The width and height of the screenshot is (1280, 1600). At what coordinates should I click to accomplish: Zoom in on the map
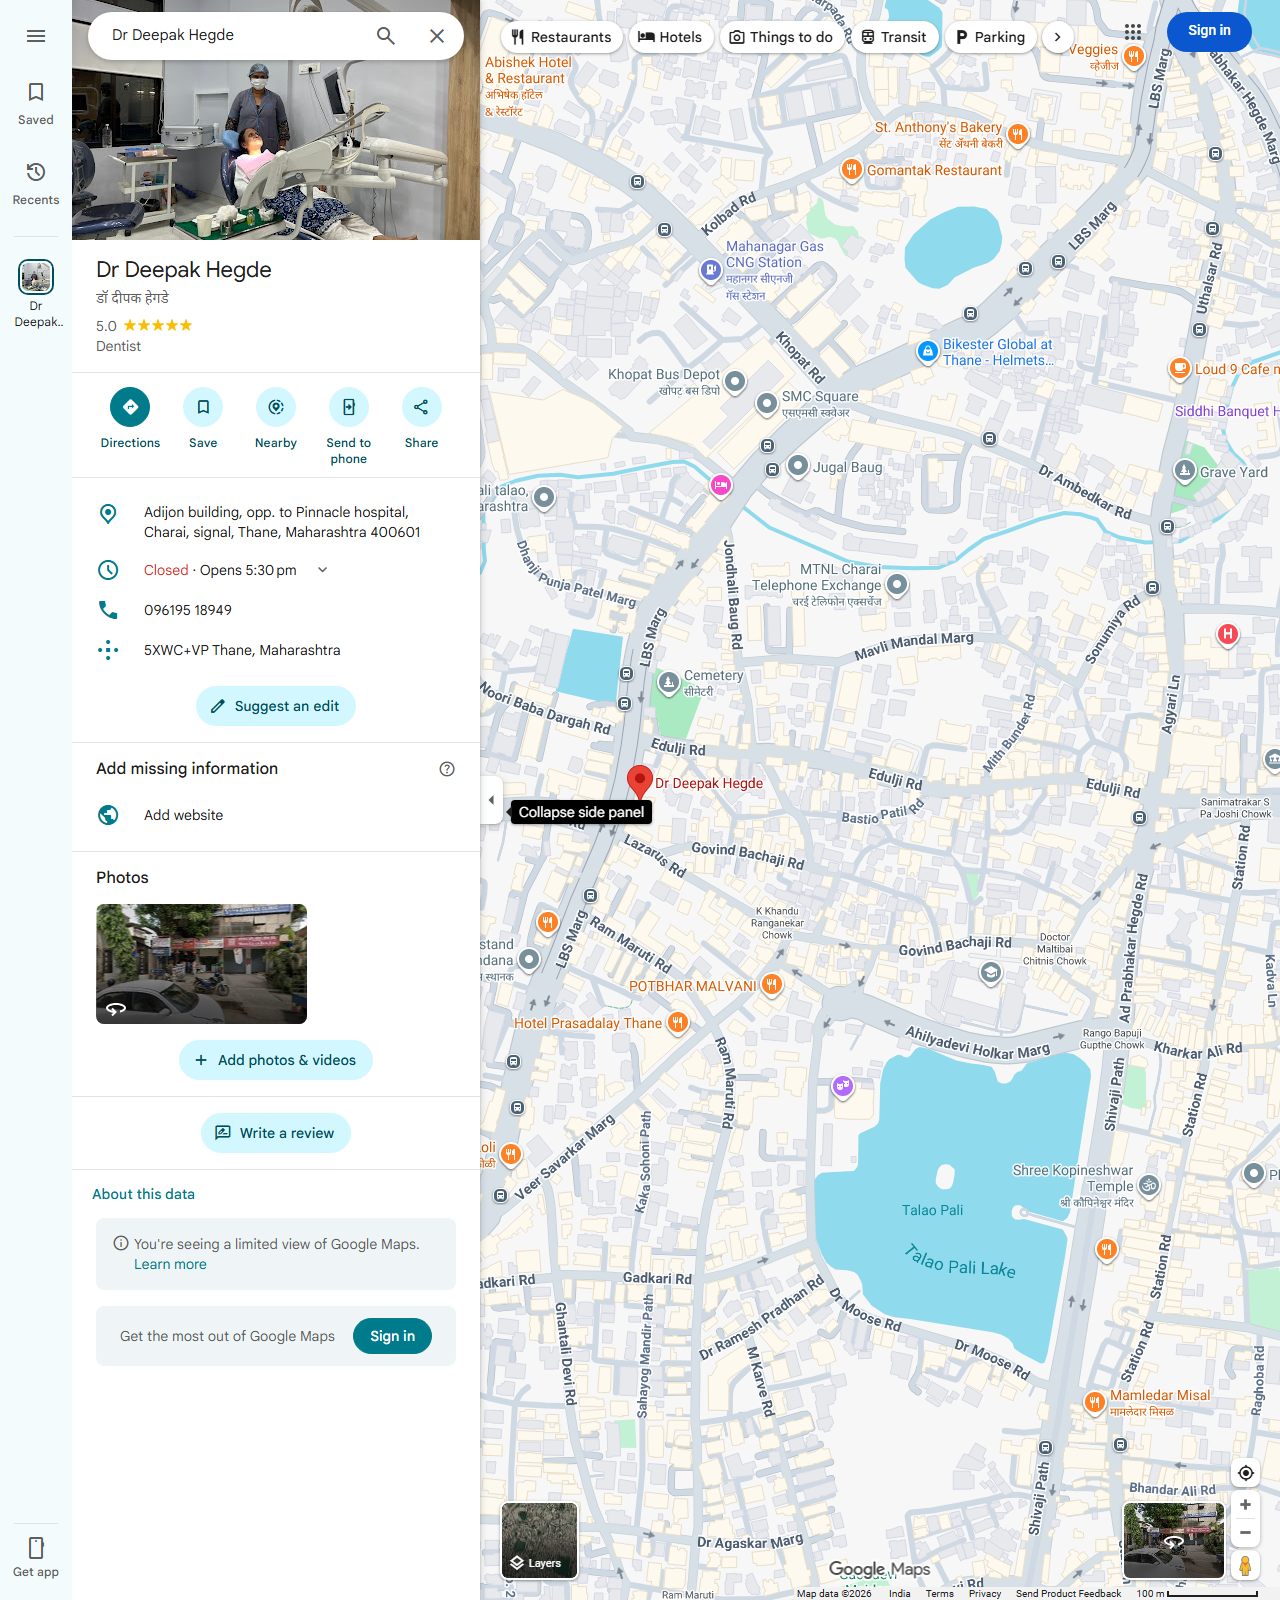(x=1245, y=1505)
